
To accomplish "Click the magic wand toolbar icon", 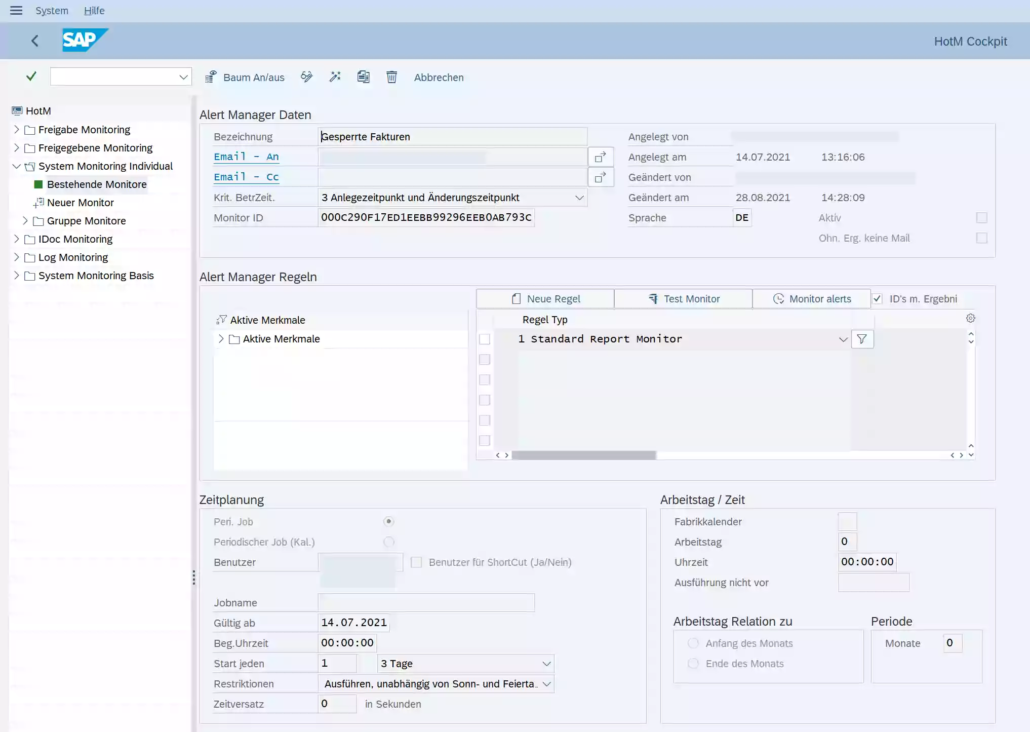I will (x=334, y=77).
